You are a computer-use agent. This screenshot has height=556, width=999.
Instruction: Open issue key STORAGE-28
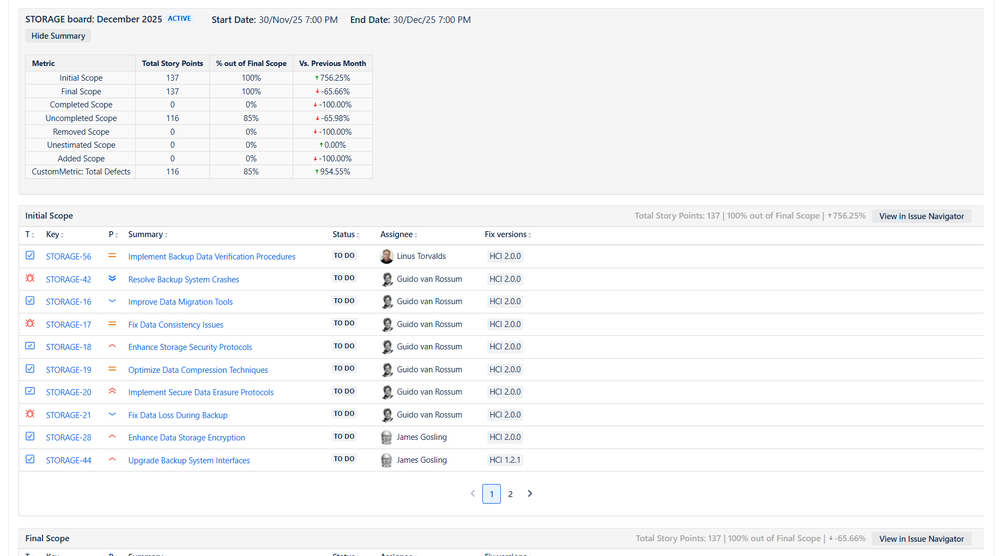68,438
